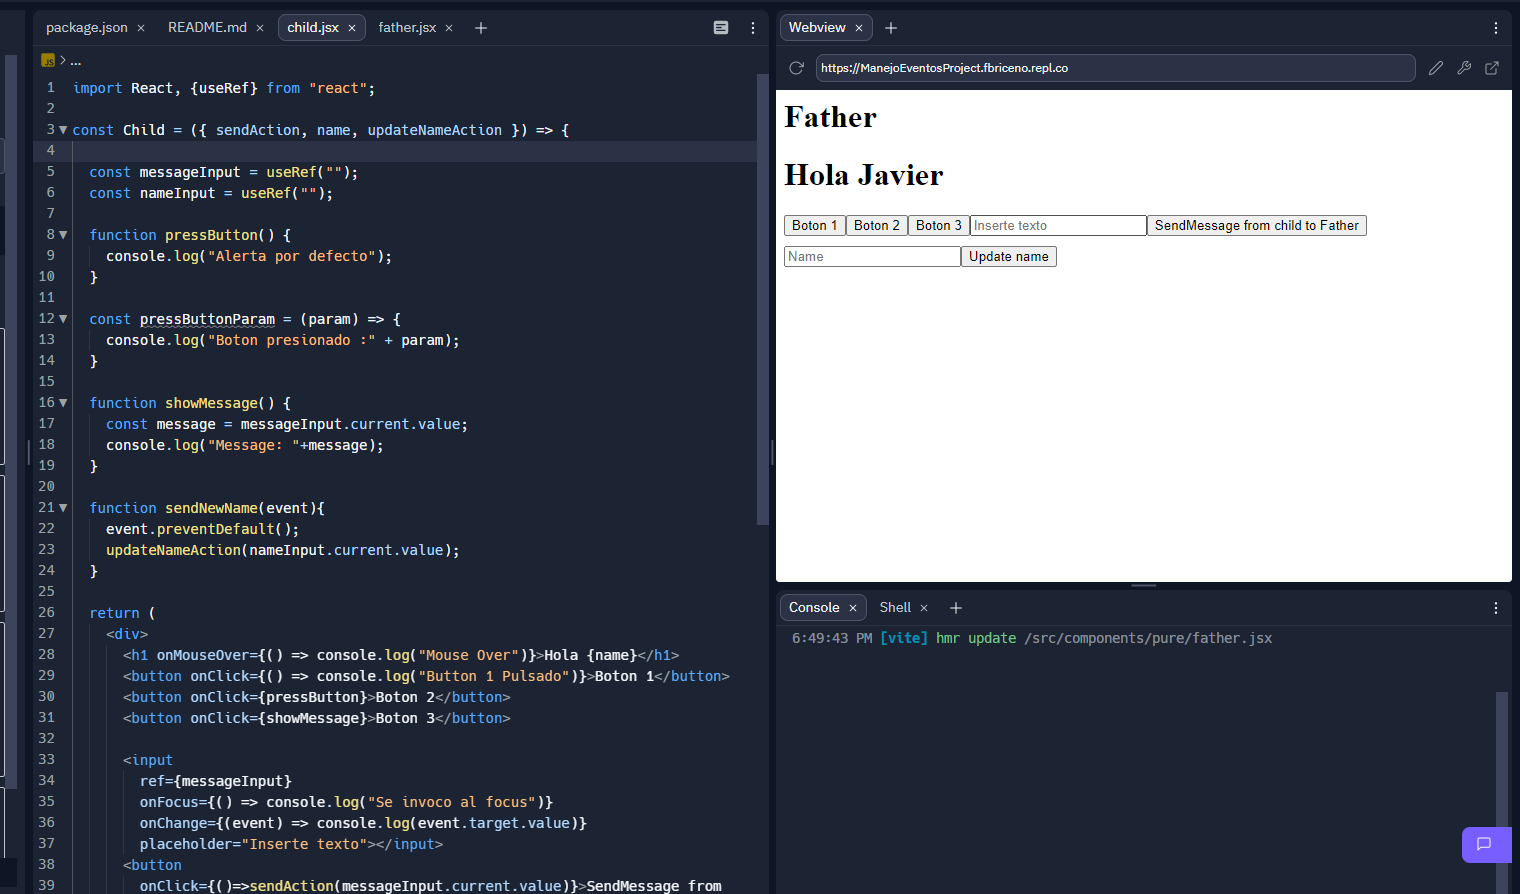Add a new Webview pane tab
The image size is (1520, 894).
pyautogui.click(x=891, y=27)
